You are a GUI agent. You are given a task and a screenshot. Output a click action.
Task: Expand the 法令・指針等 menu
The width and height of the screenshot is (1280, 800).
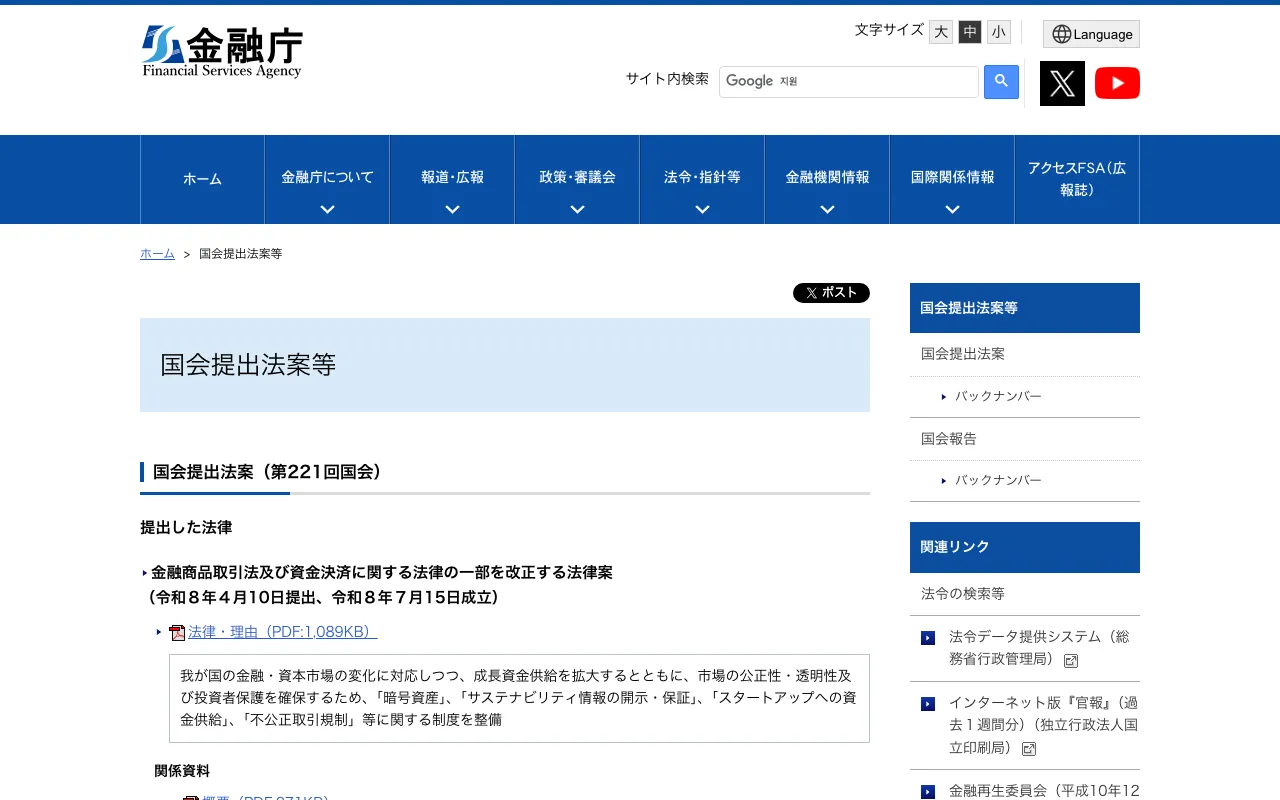[x=702, y=180]
